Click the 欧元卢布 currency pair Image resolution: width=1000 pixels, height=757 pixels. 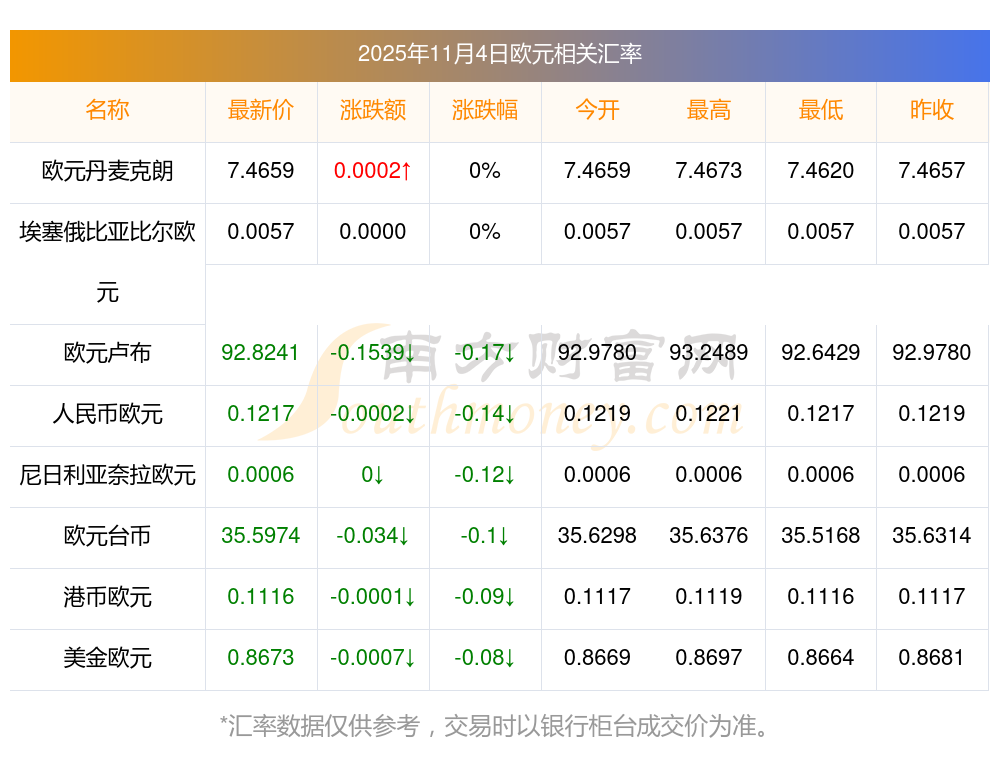pyautogui.click(x=107, y=353)
